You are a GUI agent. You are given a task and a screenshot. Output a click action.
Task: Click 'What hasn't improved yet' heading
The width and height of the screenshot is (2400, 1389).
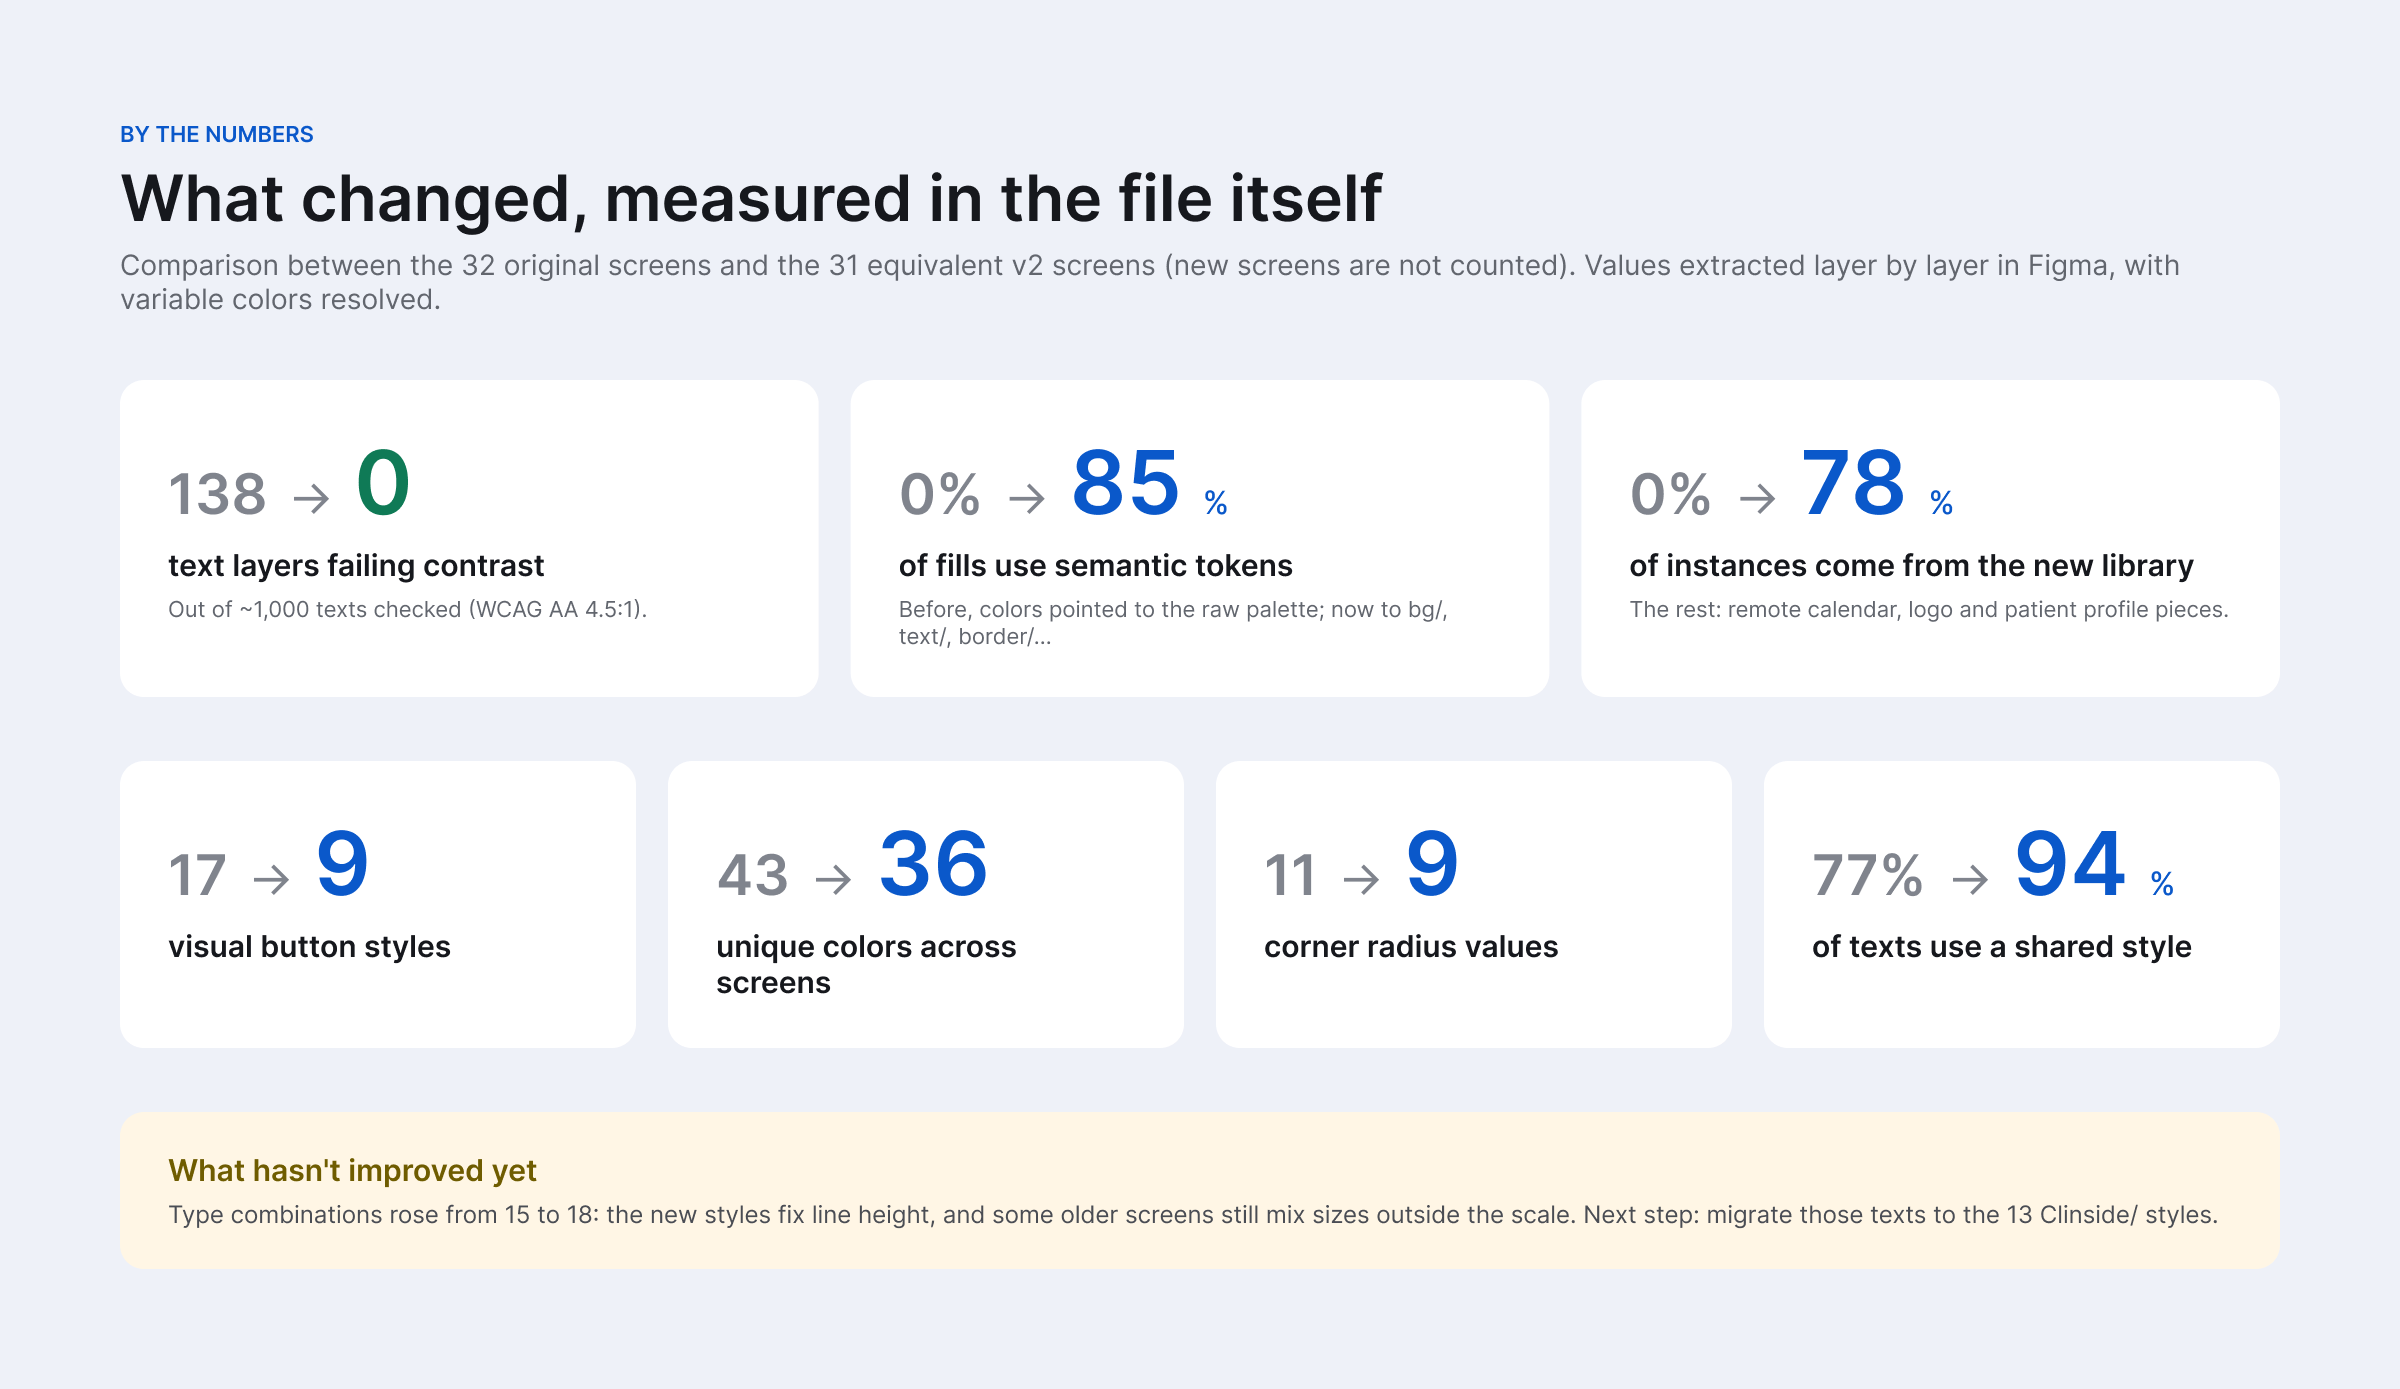pyautogui.click(x=352, y=1171)
